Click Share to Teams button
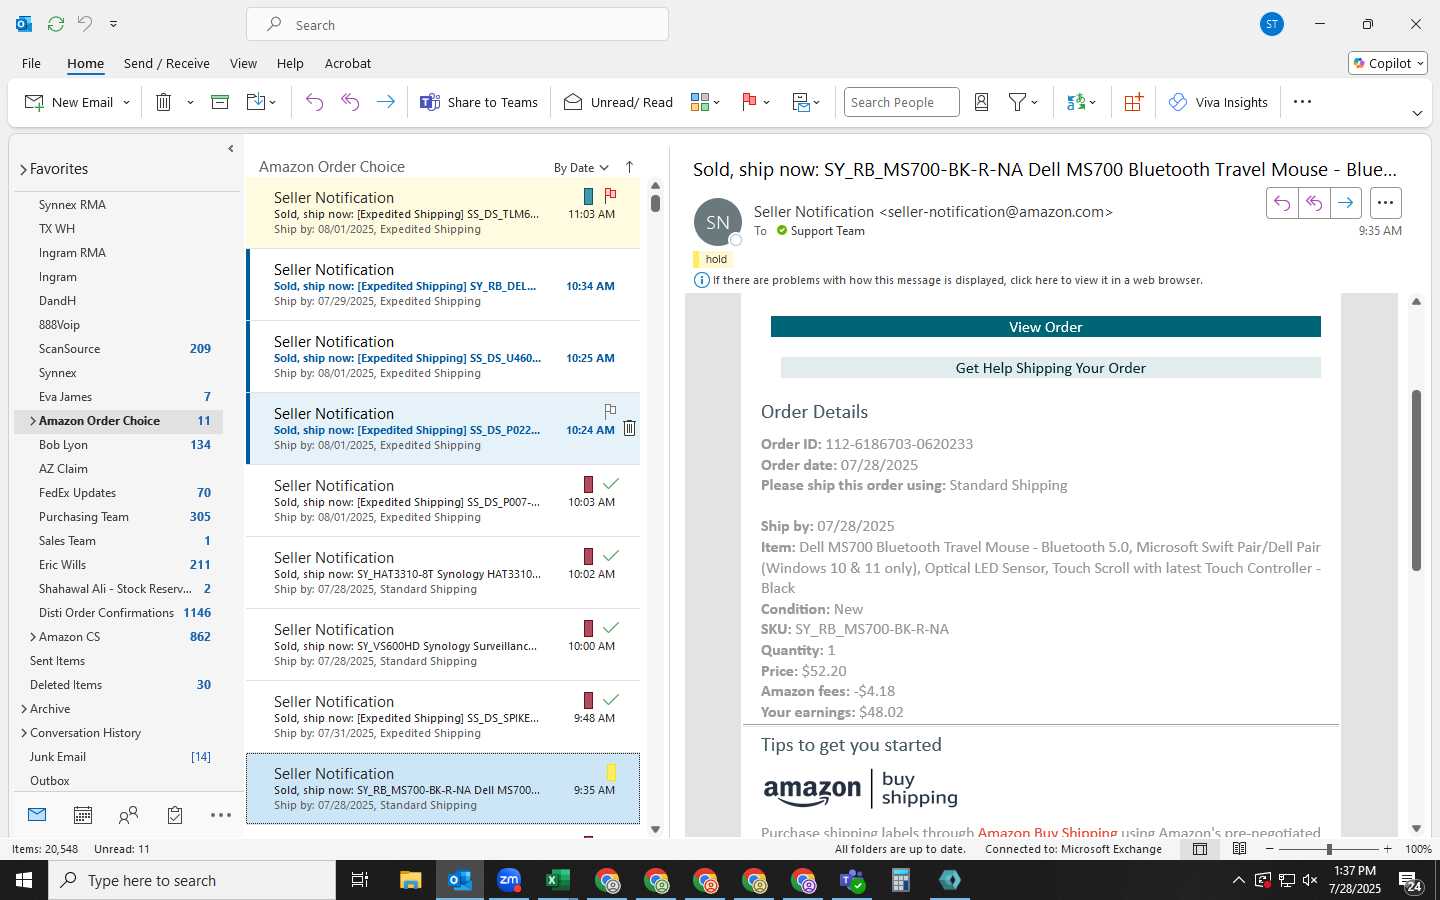Screen dimensions: 1440x900 479,102
